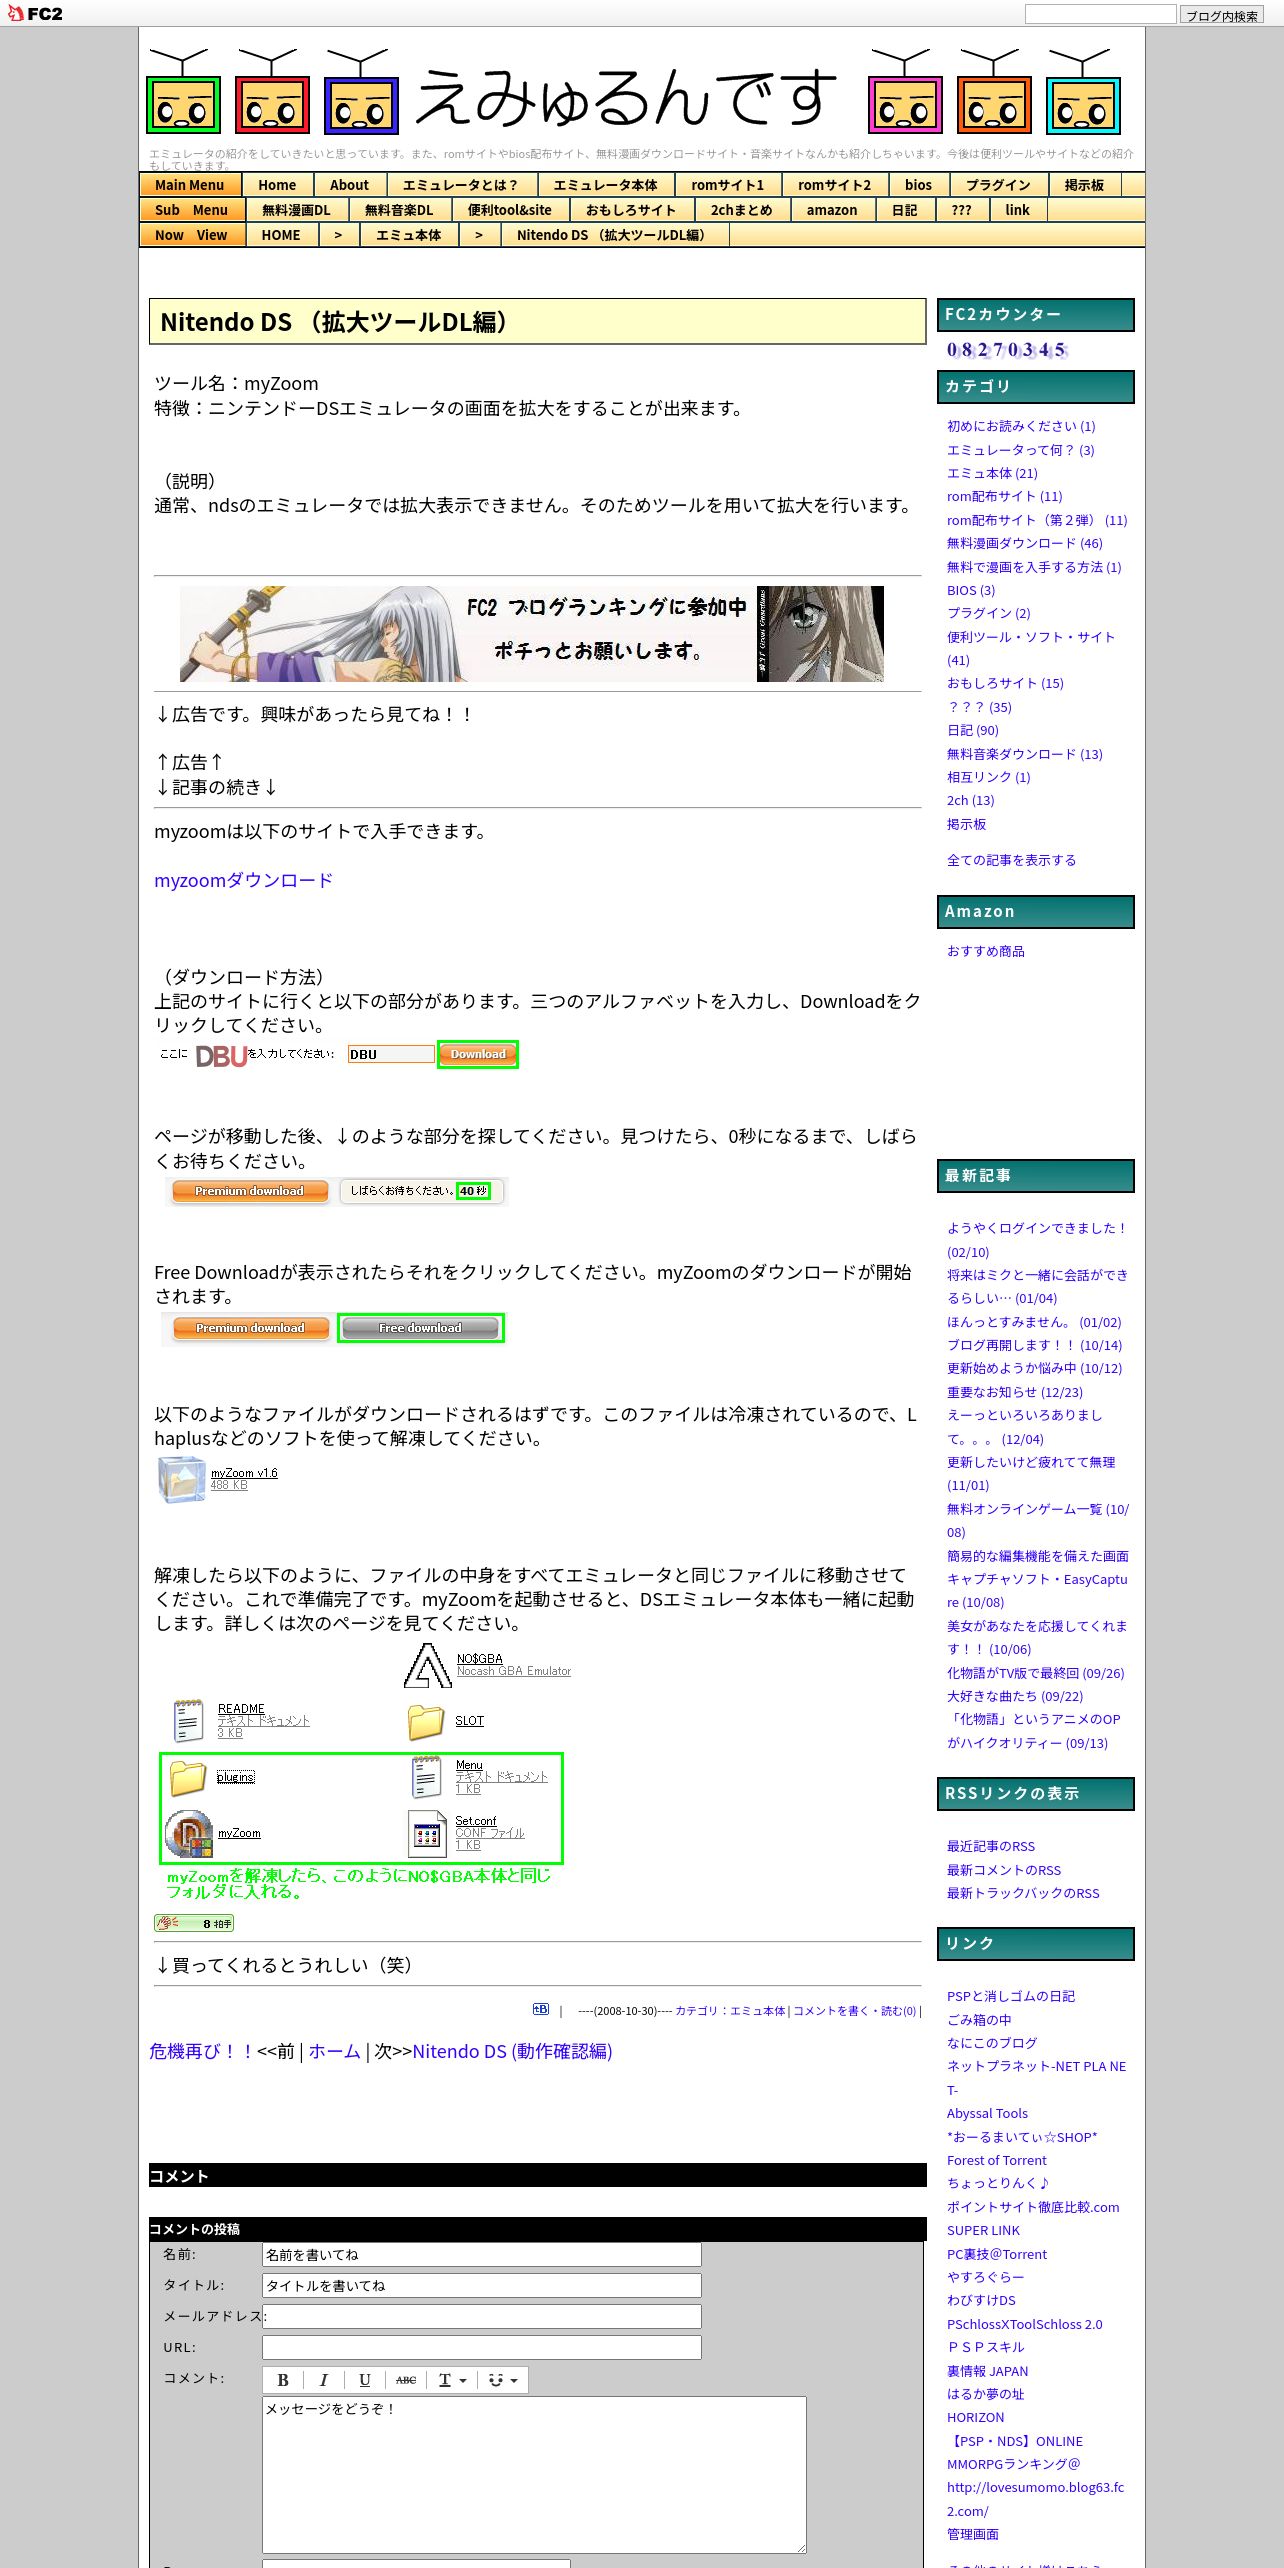Click the myZoom application icon
The width and height of the screenshot is (1284, 2568).
(188, 1833)
